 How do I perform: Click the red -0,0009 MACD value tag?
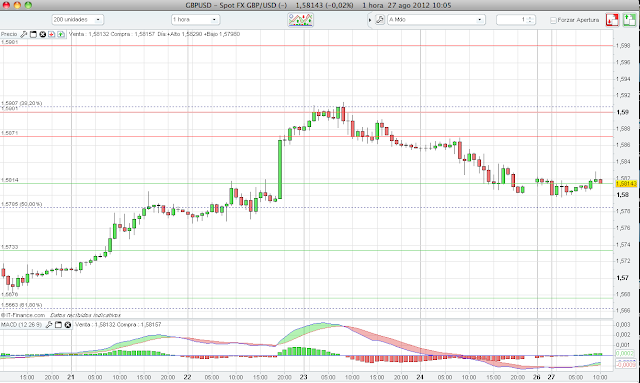[x=626, y=364]
